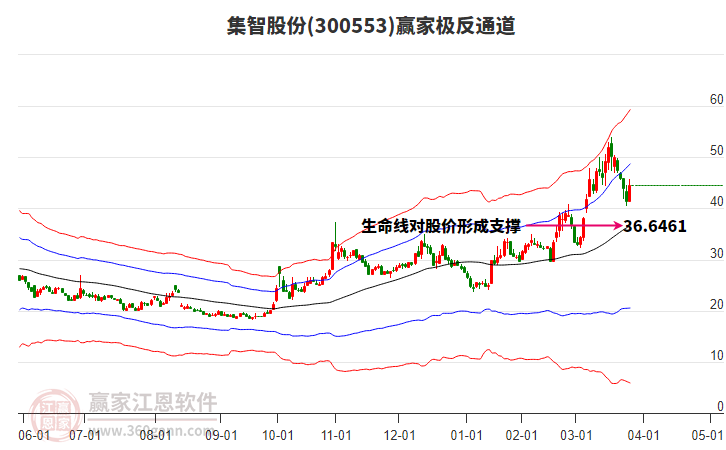Select the 40 price axis label
Screen dimensions: 726x450
tap(715, 202)
